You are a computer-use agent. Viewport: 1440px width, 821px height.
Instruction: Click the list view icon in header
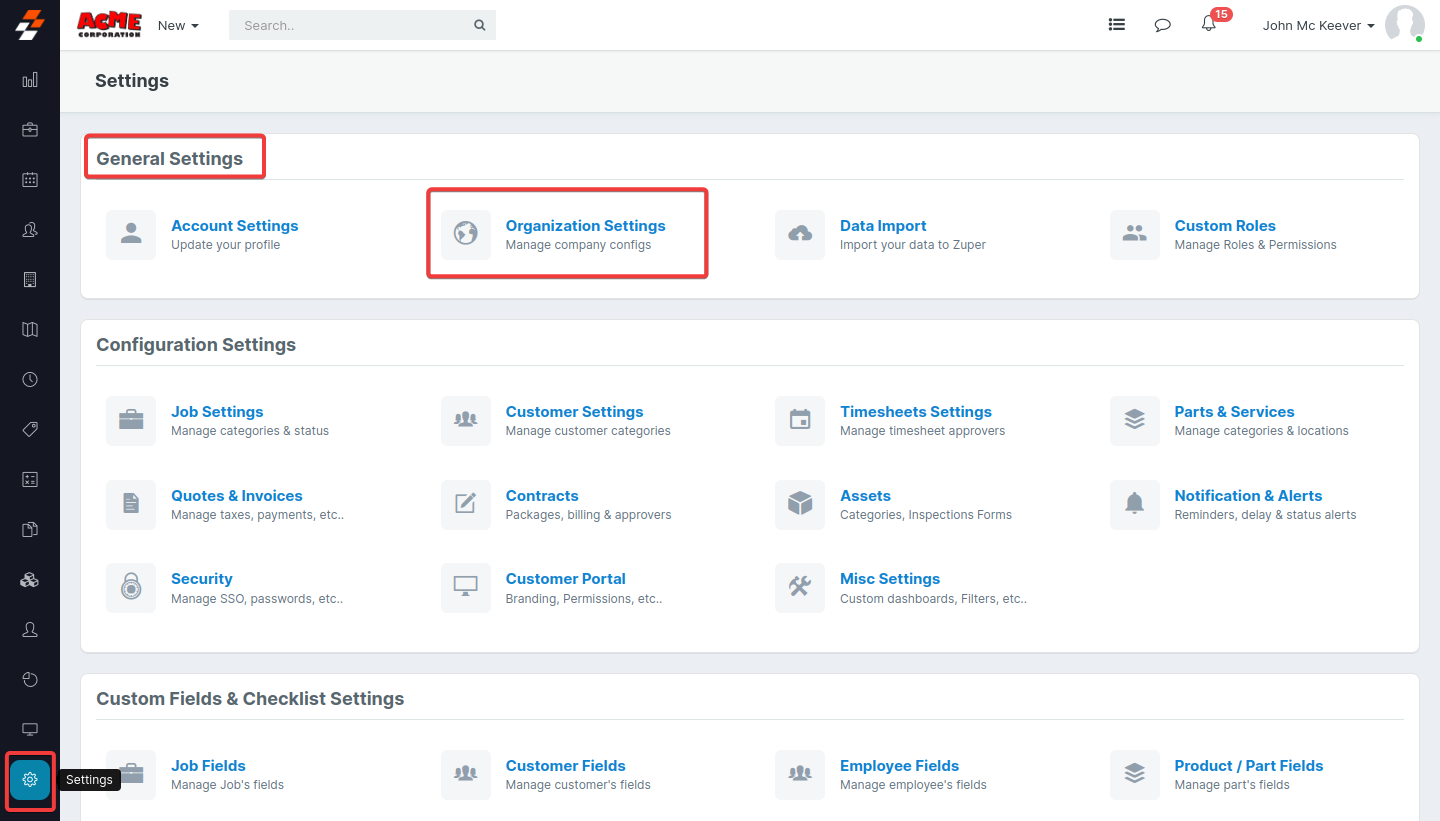(x=1117, y=25)
